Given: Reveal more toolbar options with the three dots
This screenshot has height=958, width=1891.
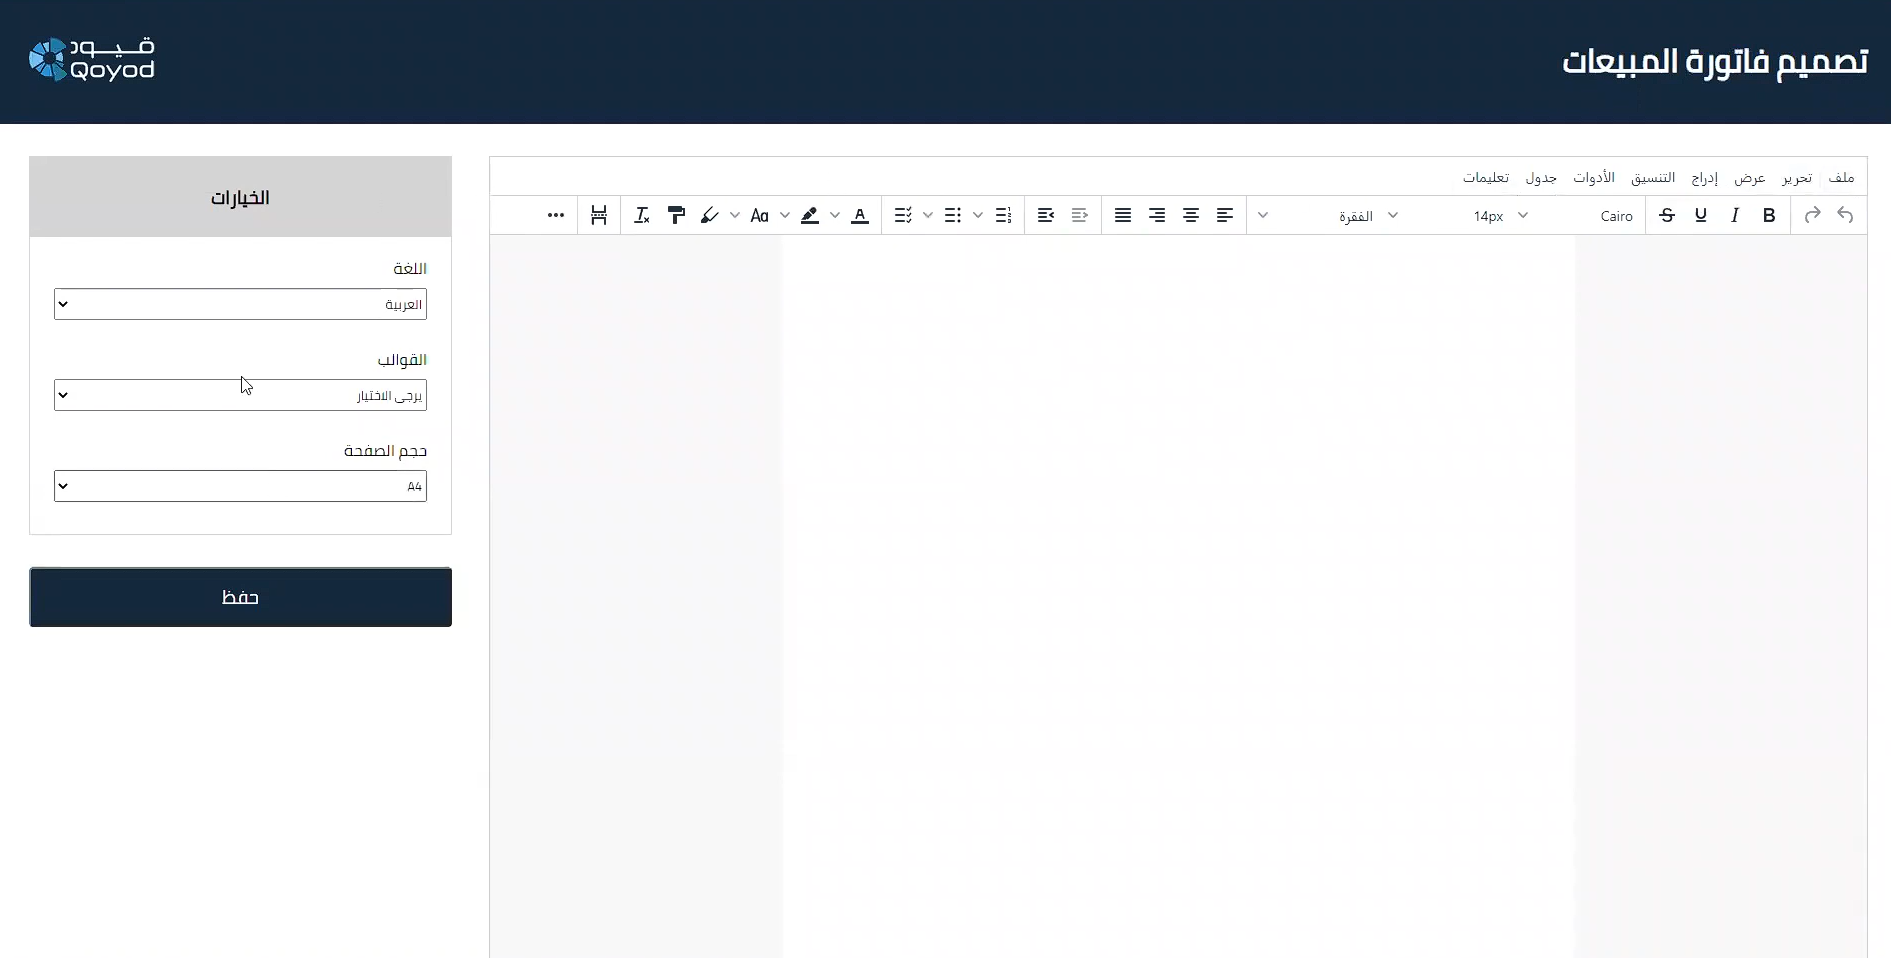Looking at the screenshot, I should click(x=556, y=215).
